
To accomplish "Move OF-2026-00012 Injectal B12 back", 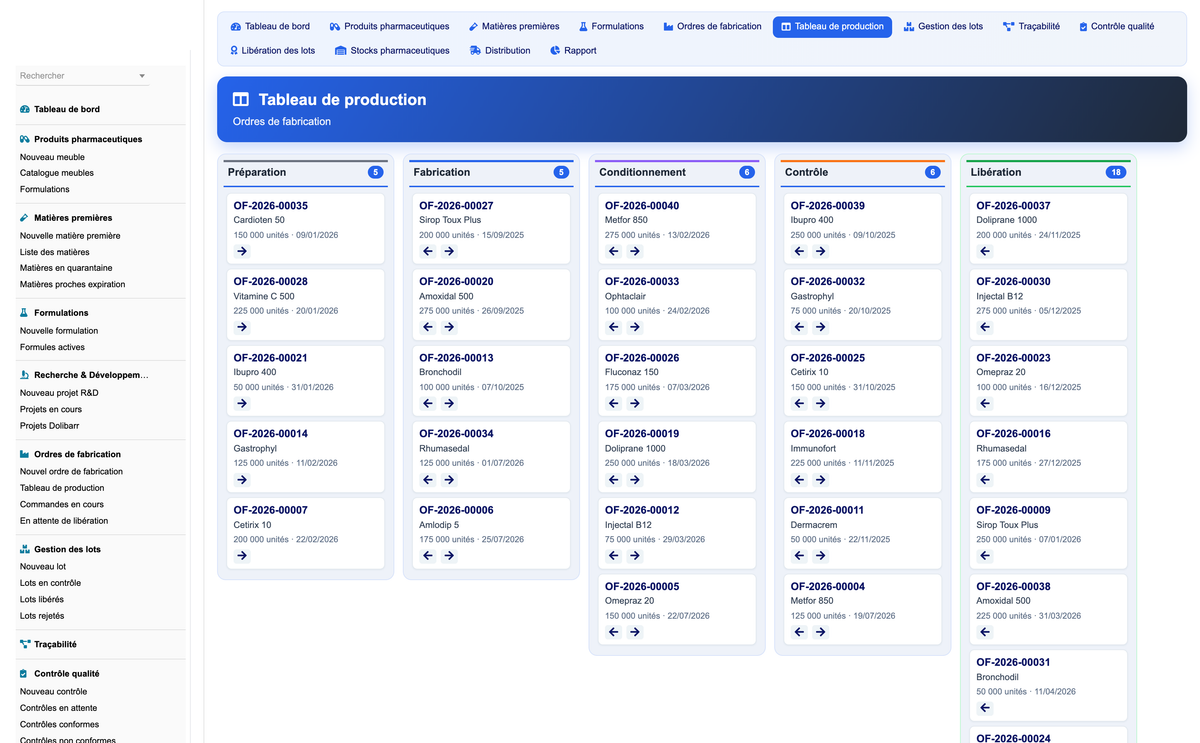I will pyautogui.click(x=613, y=555).
